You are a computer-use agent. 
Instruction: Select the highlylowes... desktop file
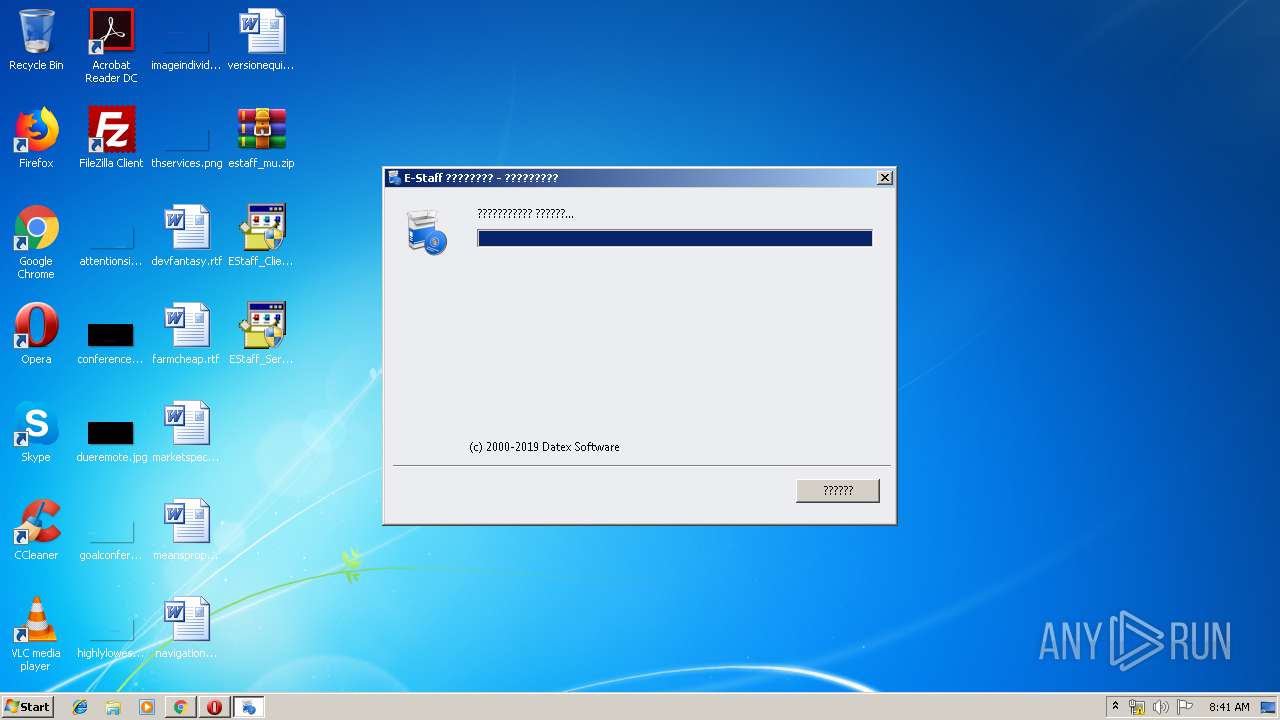coord(111,628)
